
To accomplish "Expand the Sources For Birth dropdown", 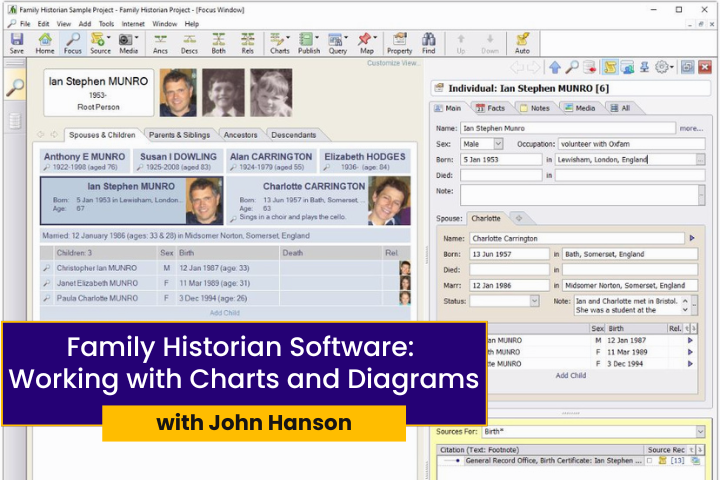I will [700, 432].
